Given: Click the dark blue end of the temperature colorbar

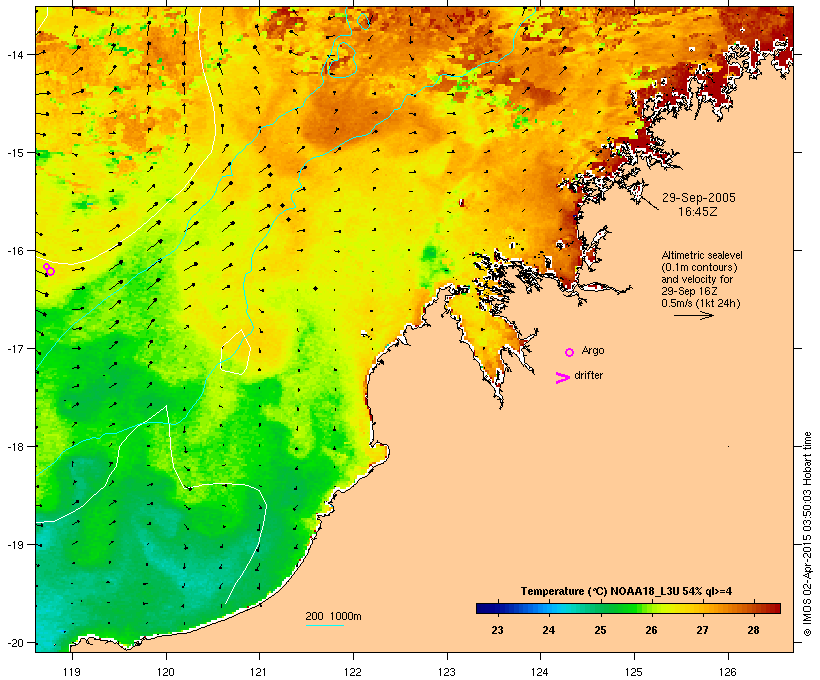Looking at the screenshot, I should 482,608.
